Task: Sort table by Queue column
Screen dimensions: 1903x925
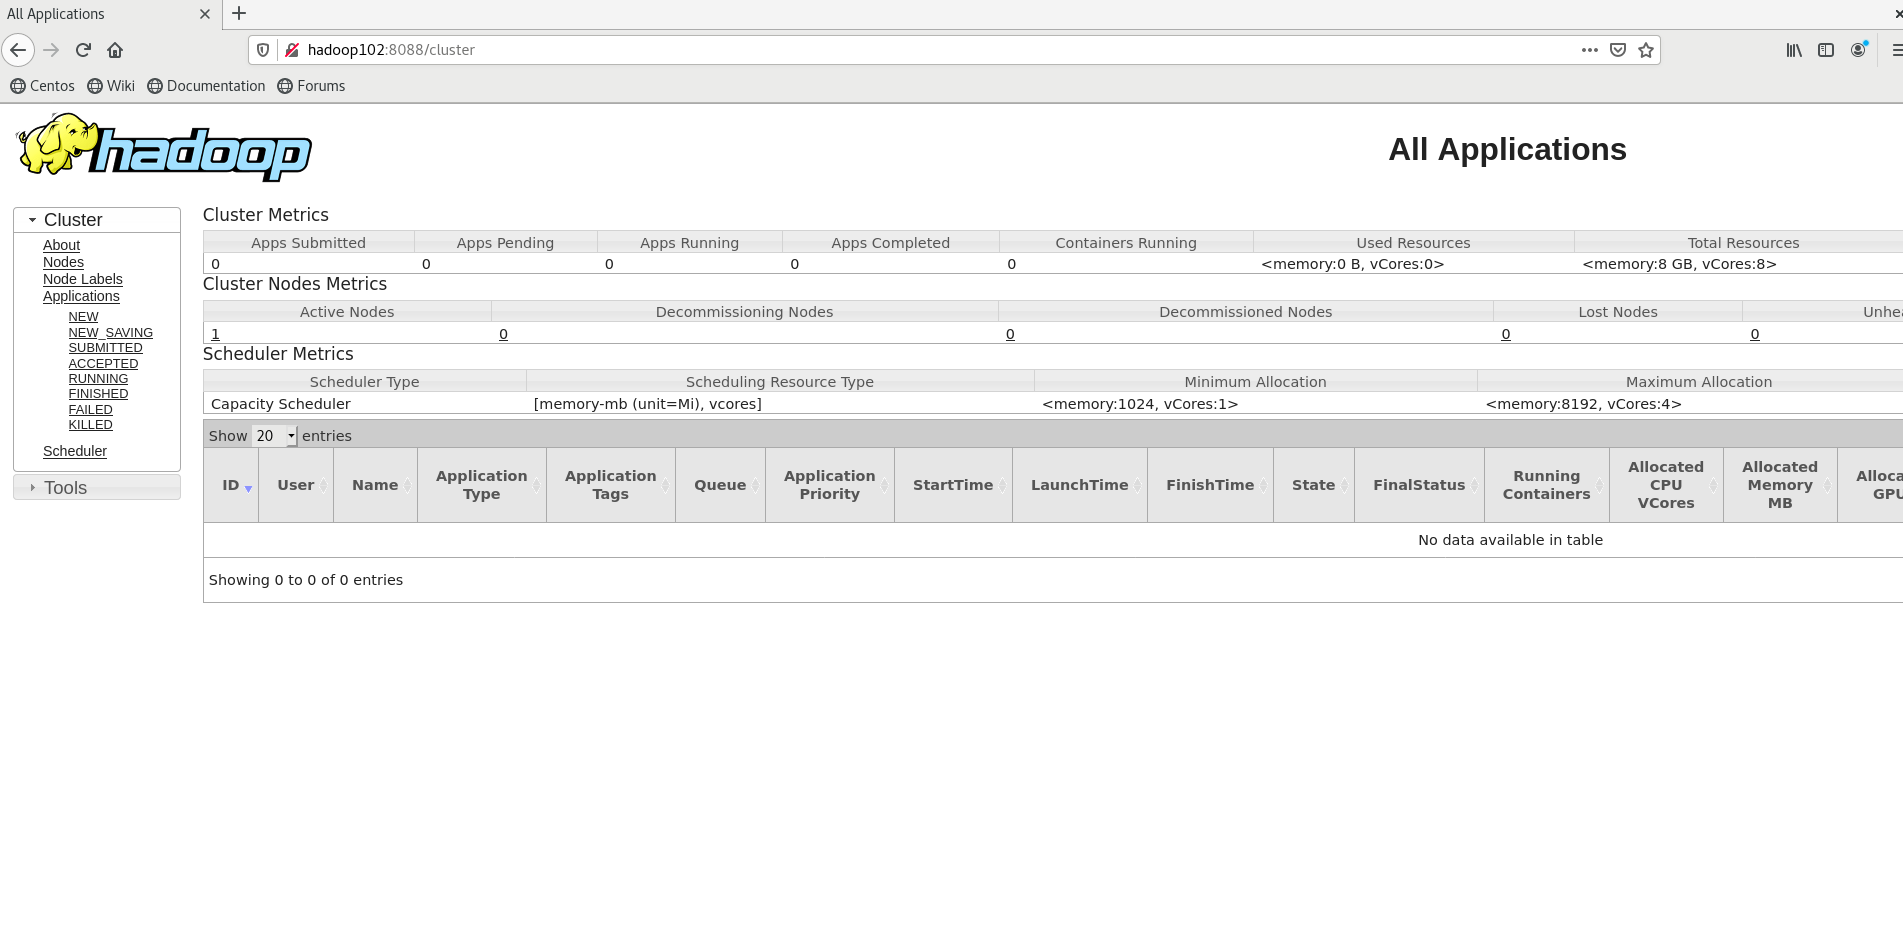Action: (720, 485)
